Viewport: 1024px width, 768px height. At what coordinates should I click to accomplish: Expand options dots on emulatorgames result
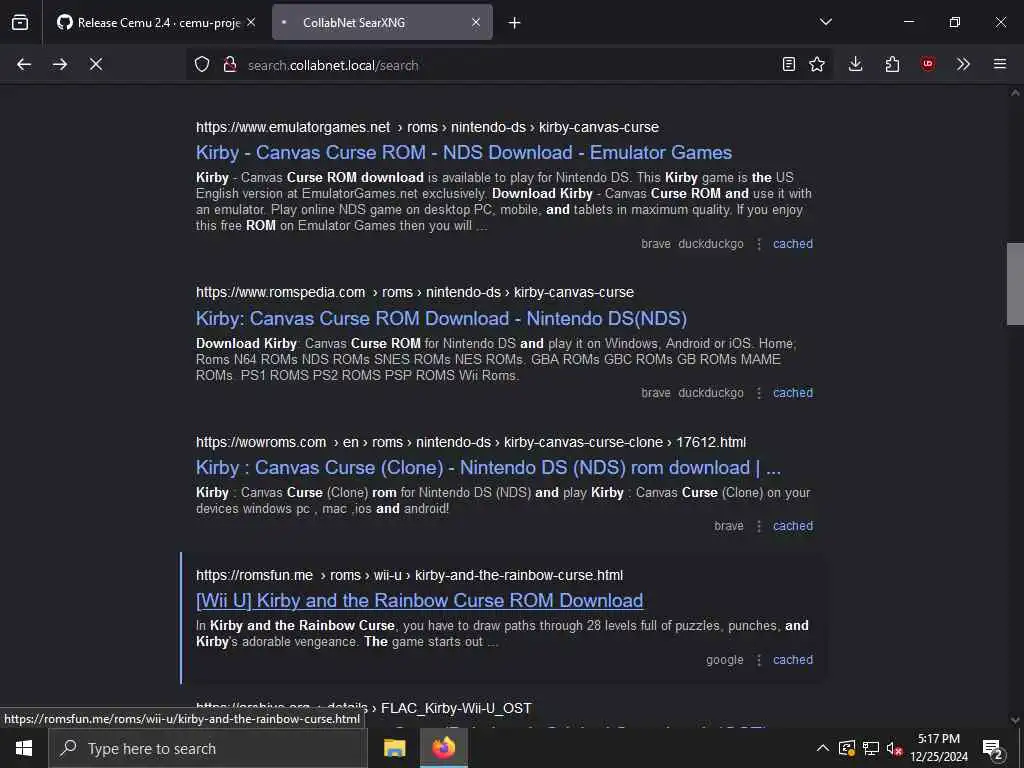pyautogui.click(x=759, y=244)
